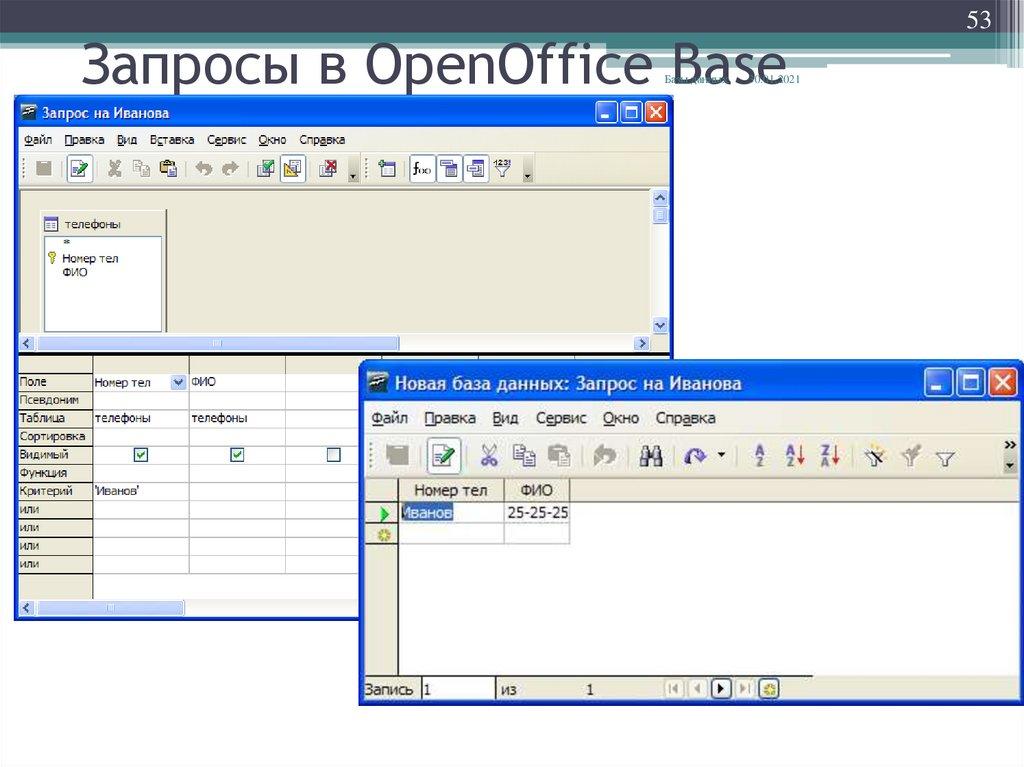Click the next record navigation button
Image resolution: width=1024 pixels, height=767 pixels.
[x=720, y=687]
